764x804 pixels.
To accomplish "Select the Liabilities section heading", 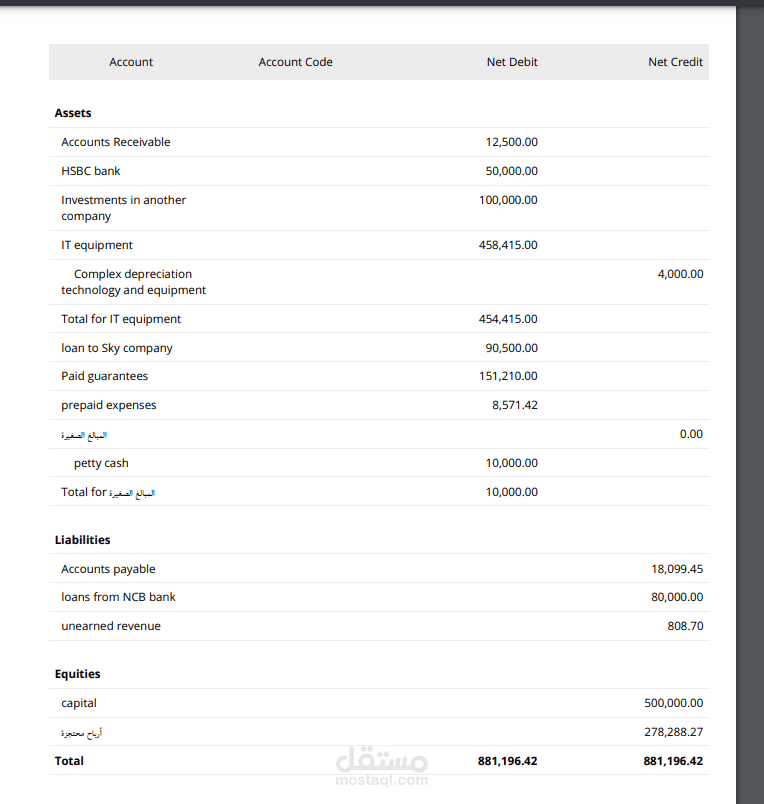I will pos(82,540).
